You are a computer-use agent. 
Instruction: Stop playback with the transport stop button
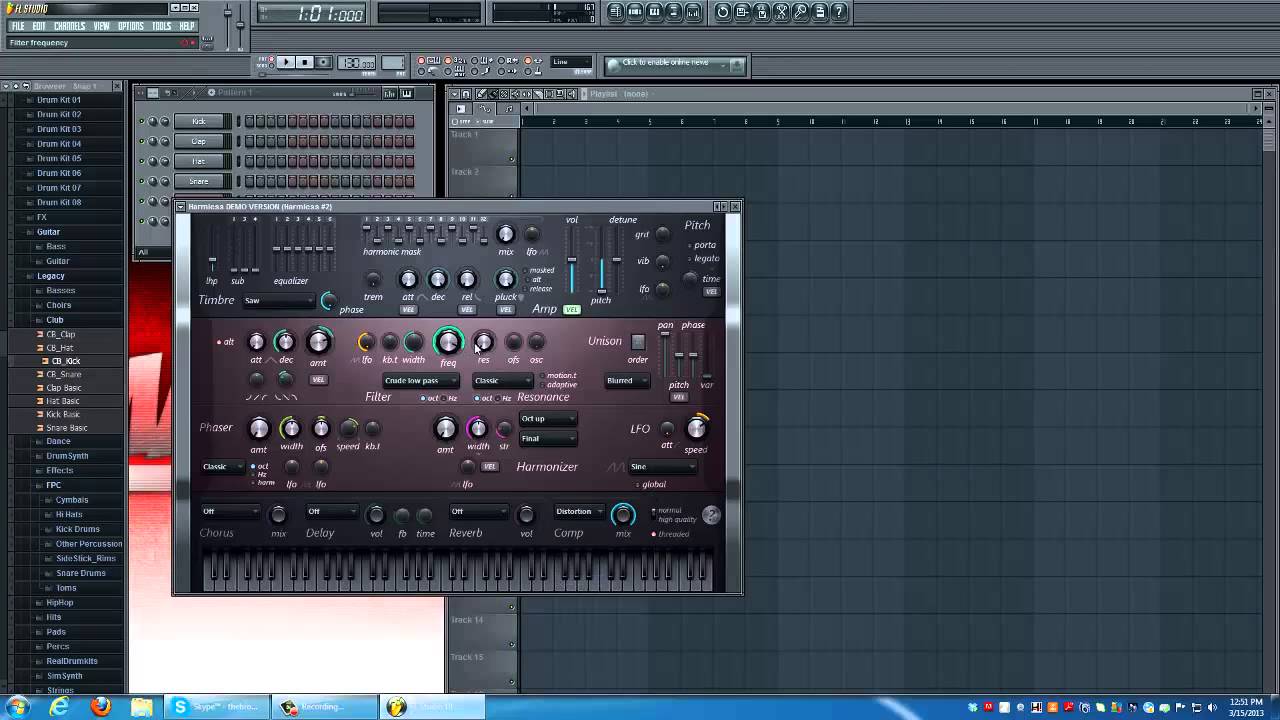[304, 62]
